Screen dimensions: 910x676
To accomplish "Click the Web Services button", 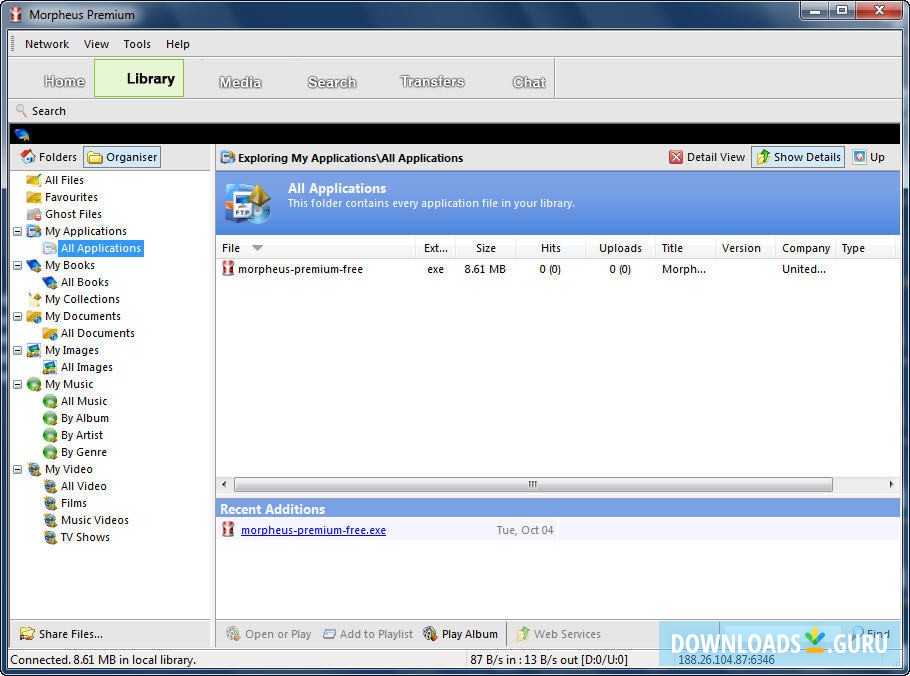I will [x=559, y=634].
